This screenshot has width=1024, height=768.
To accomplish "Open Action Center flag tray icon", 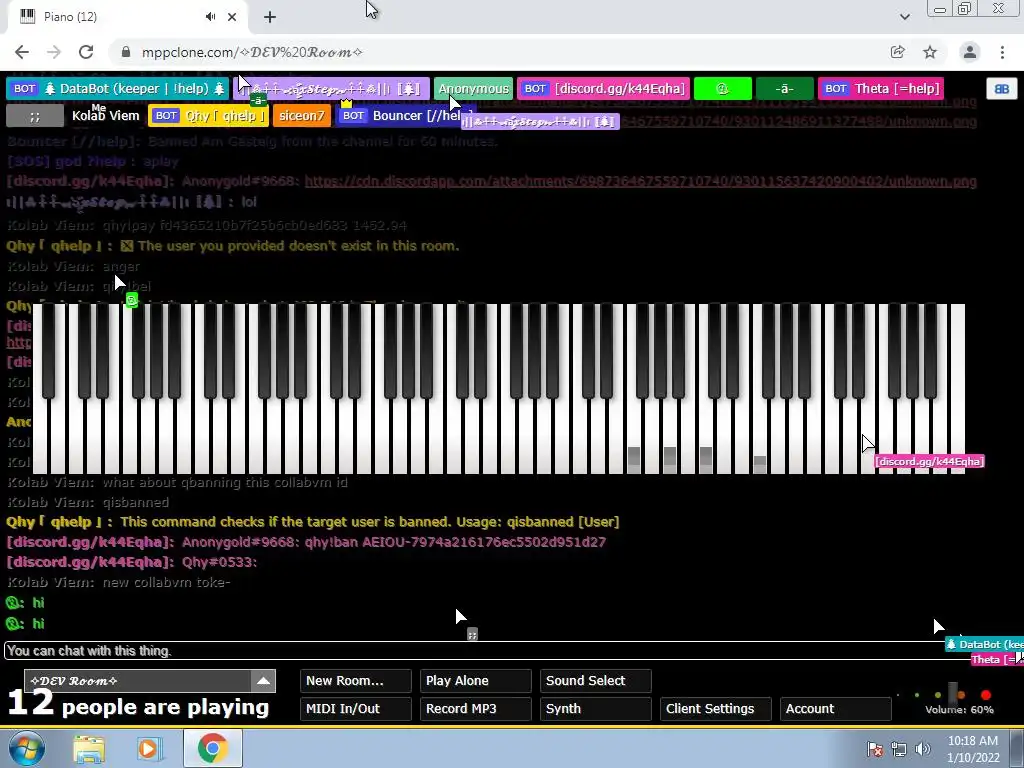I will (x=875, y=749).
